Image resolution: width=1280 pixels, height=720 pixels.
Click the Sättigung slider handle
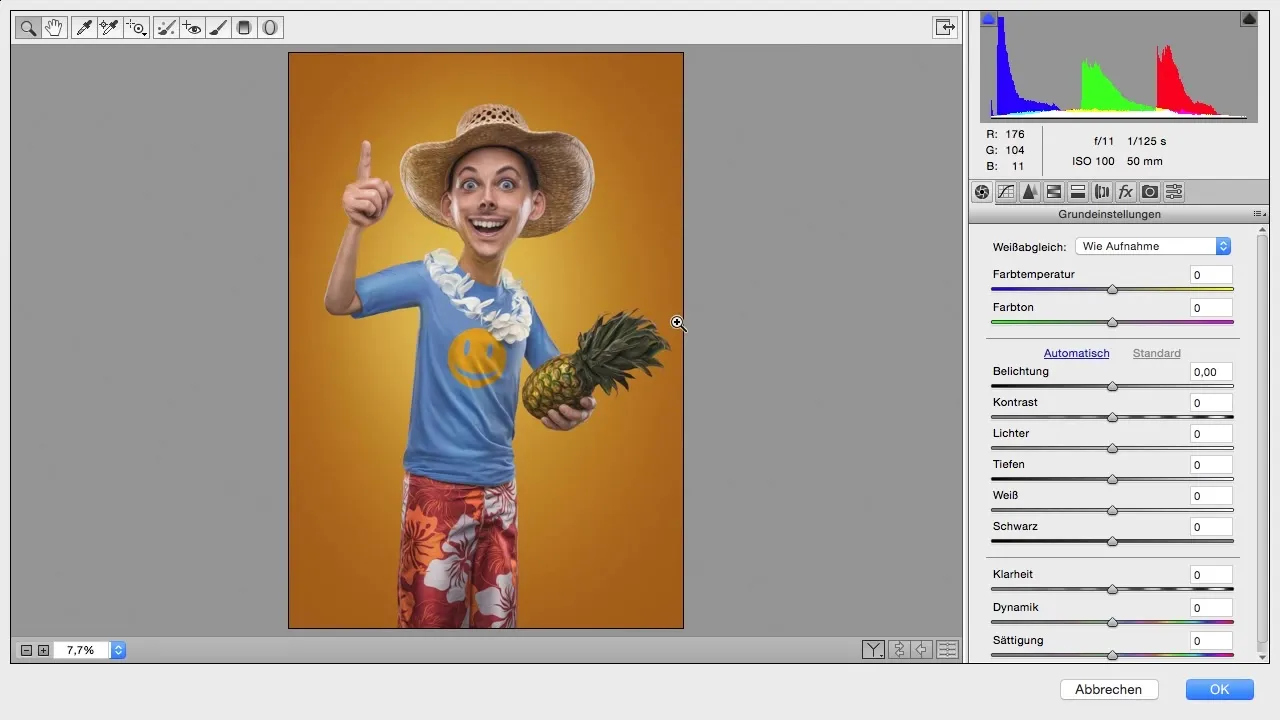(1112, 656)
